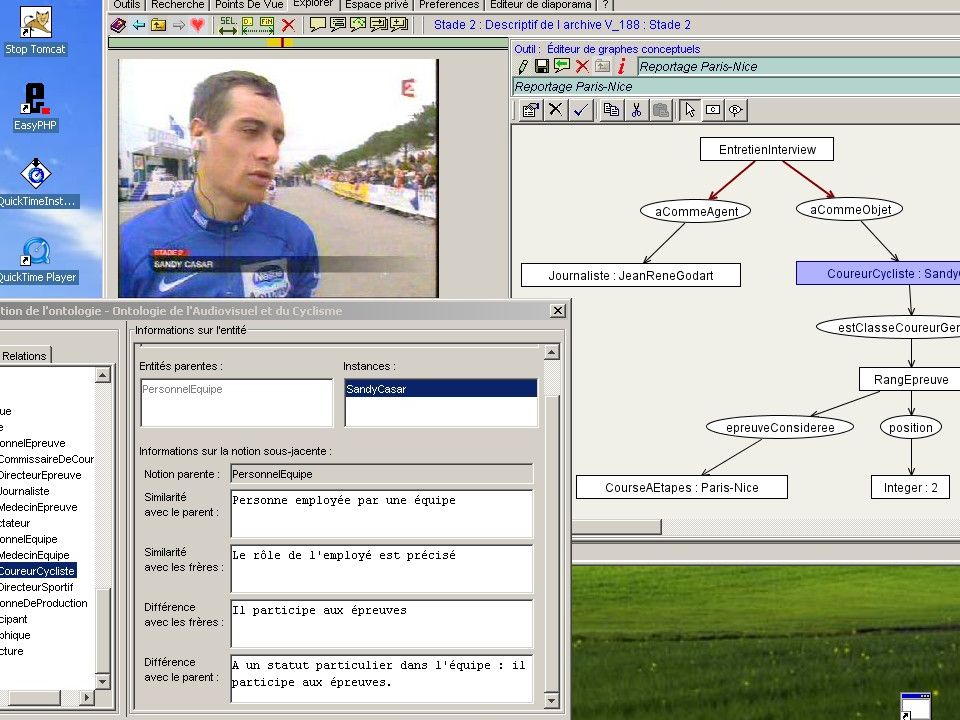Click the grey forward arrow icon

(x=179, y=25)
